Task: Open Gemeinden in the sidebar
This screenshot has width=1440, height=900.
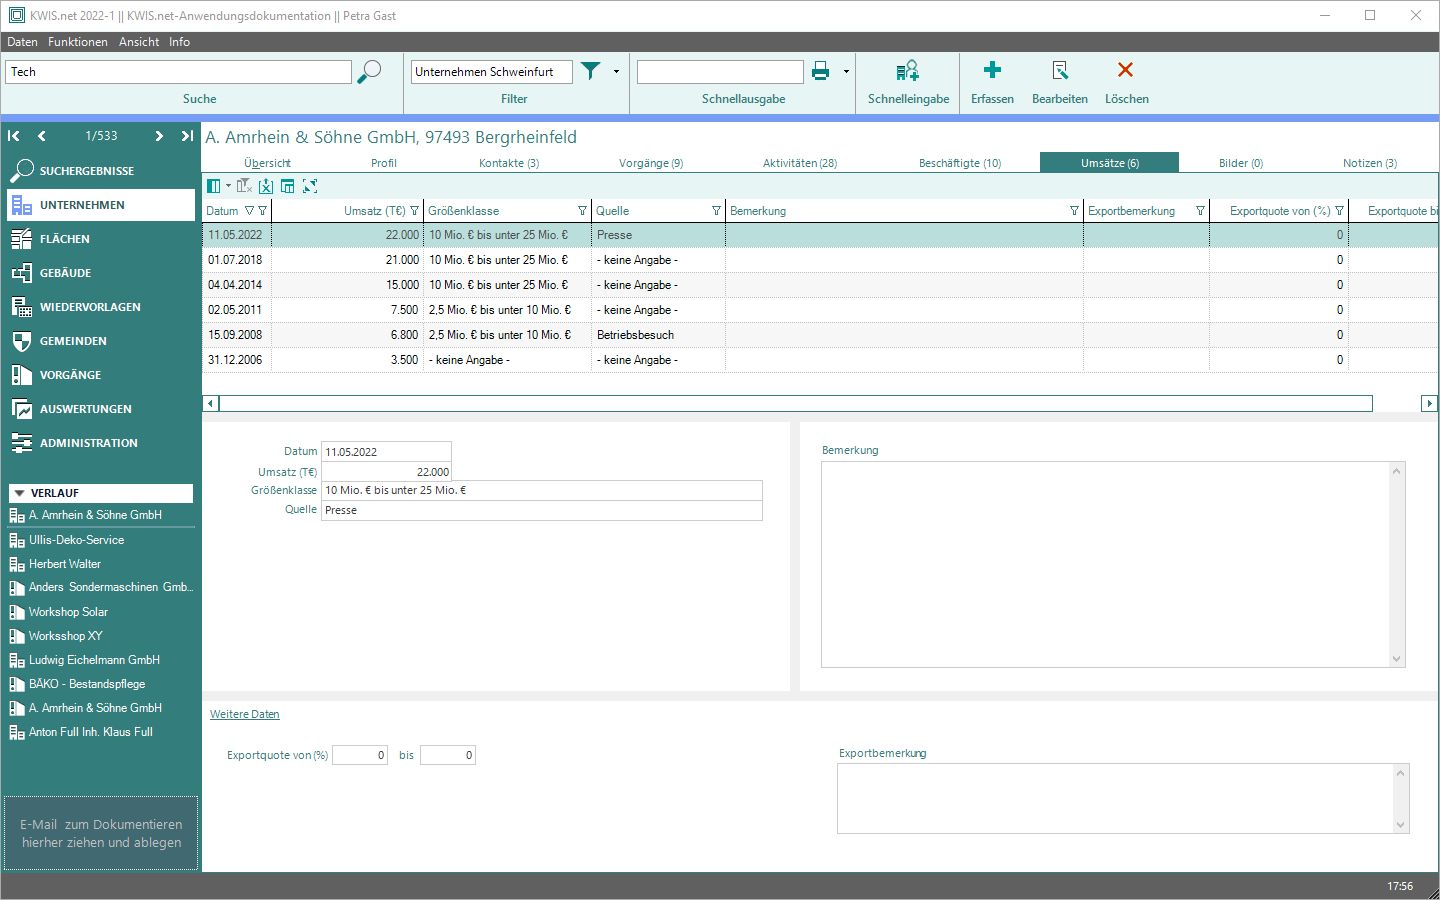Action: coord(101,341)
